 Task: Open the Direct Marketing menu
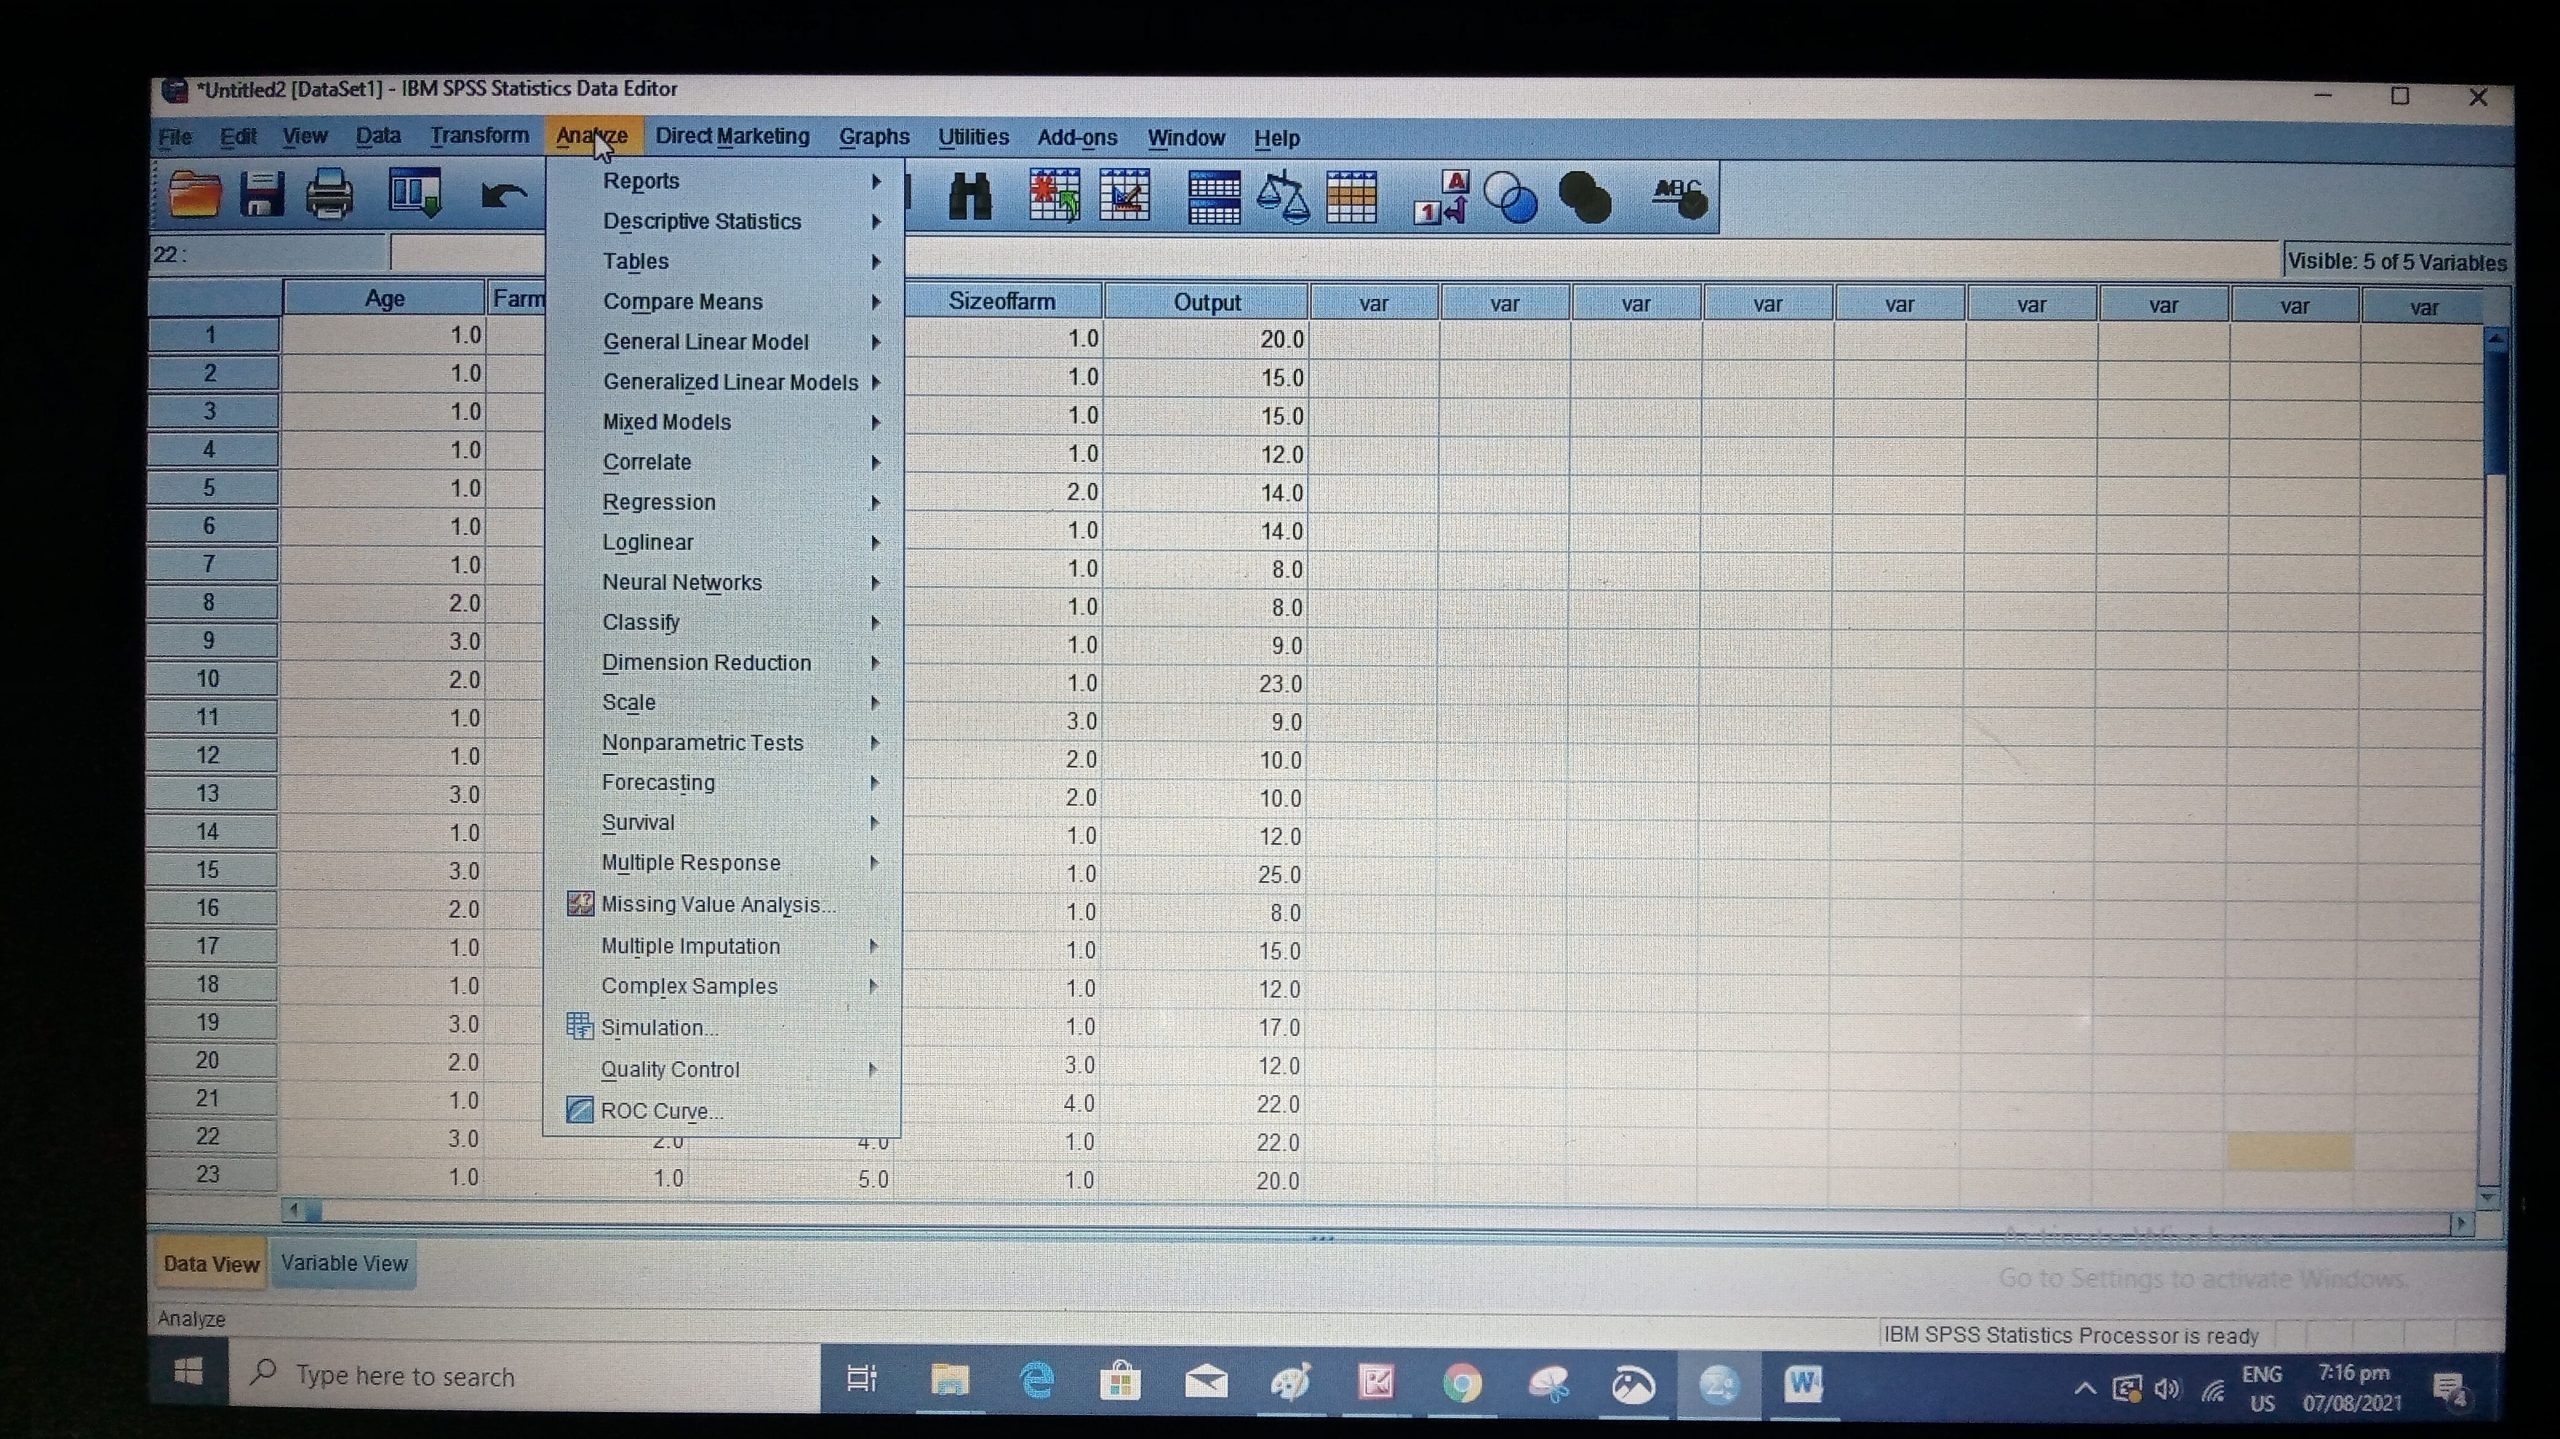pos(732,136)
